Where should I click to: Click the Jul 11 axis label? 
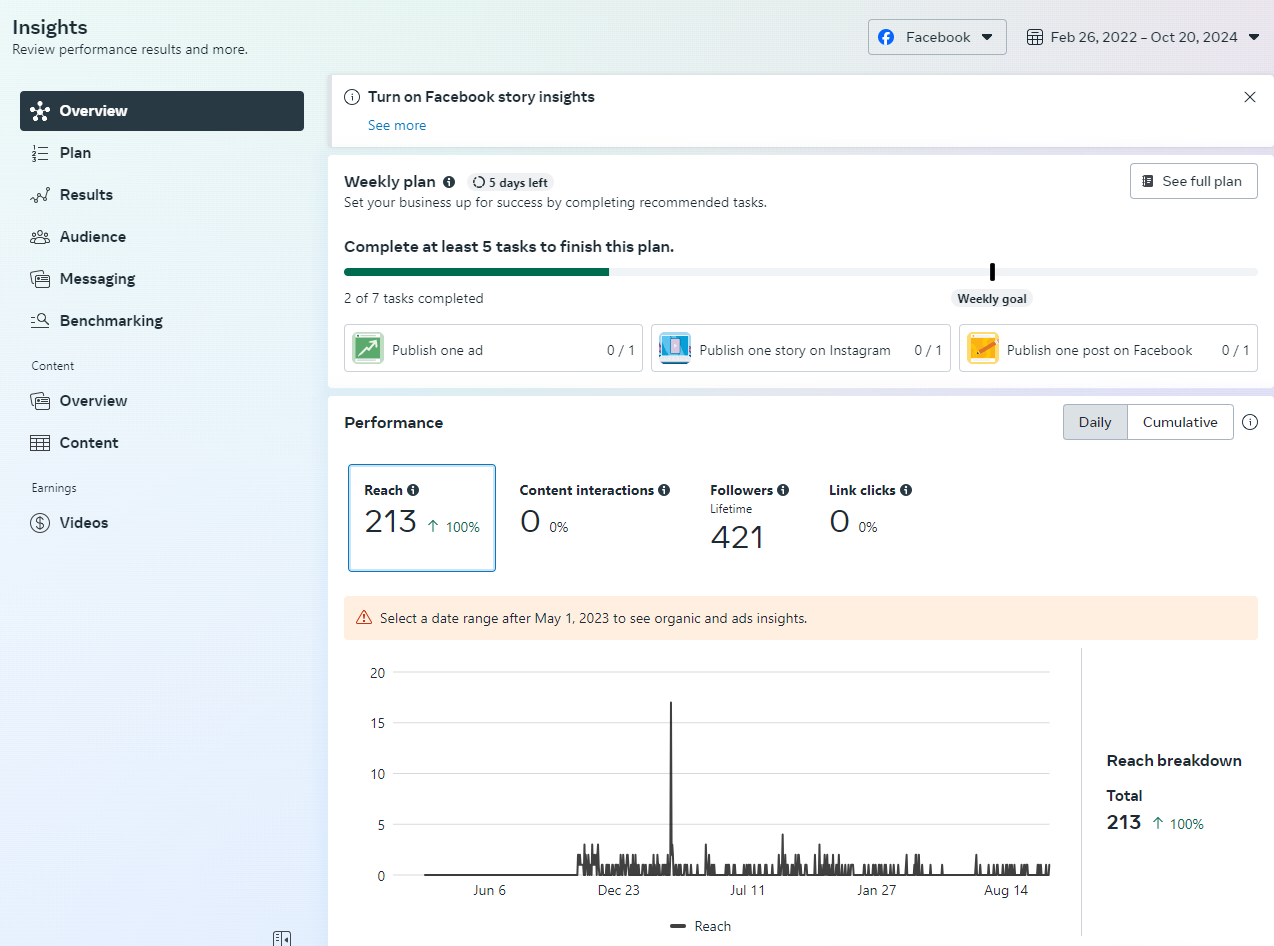pos(747,890)
